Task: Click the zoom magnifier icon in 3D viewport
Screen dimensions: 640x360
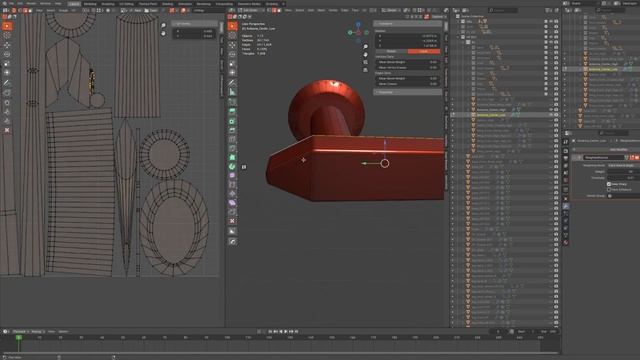Action: click(365, 47)
